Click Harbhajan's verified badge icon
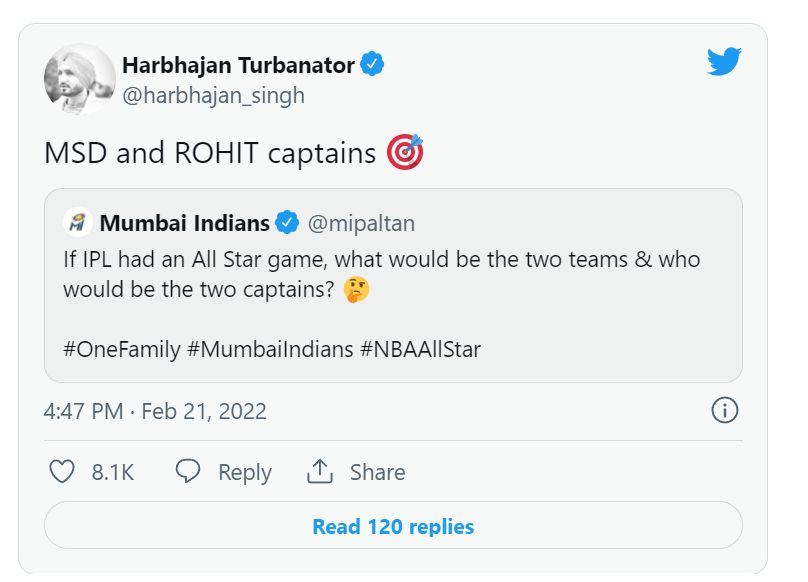 (373, 66)
